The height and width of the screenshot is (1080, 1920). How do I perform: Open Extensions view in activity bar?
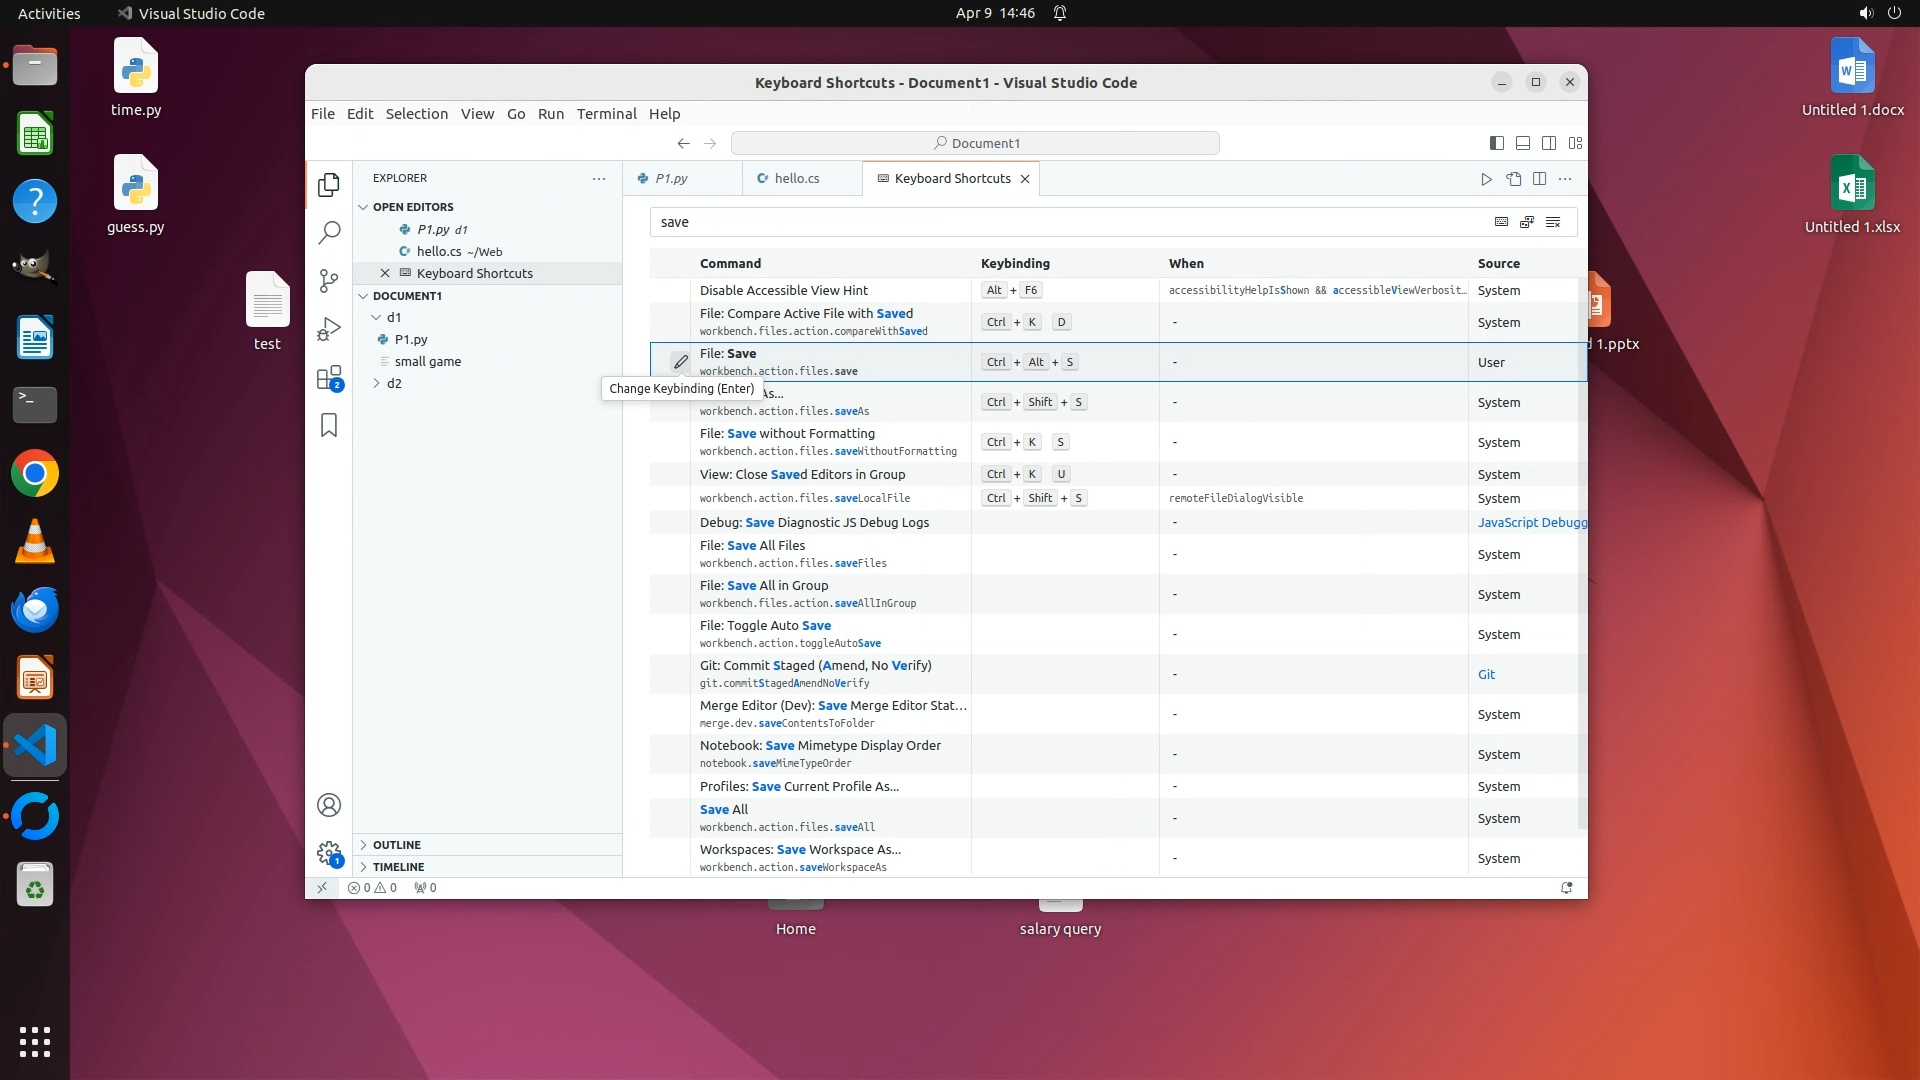(x=329, y=378)
